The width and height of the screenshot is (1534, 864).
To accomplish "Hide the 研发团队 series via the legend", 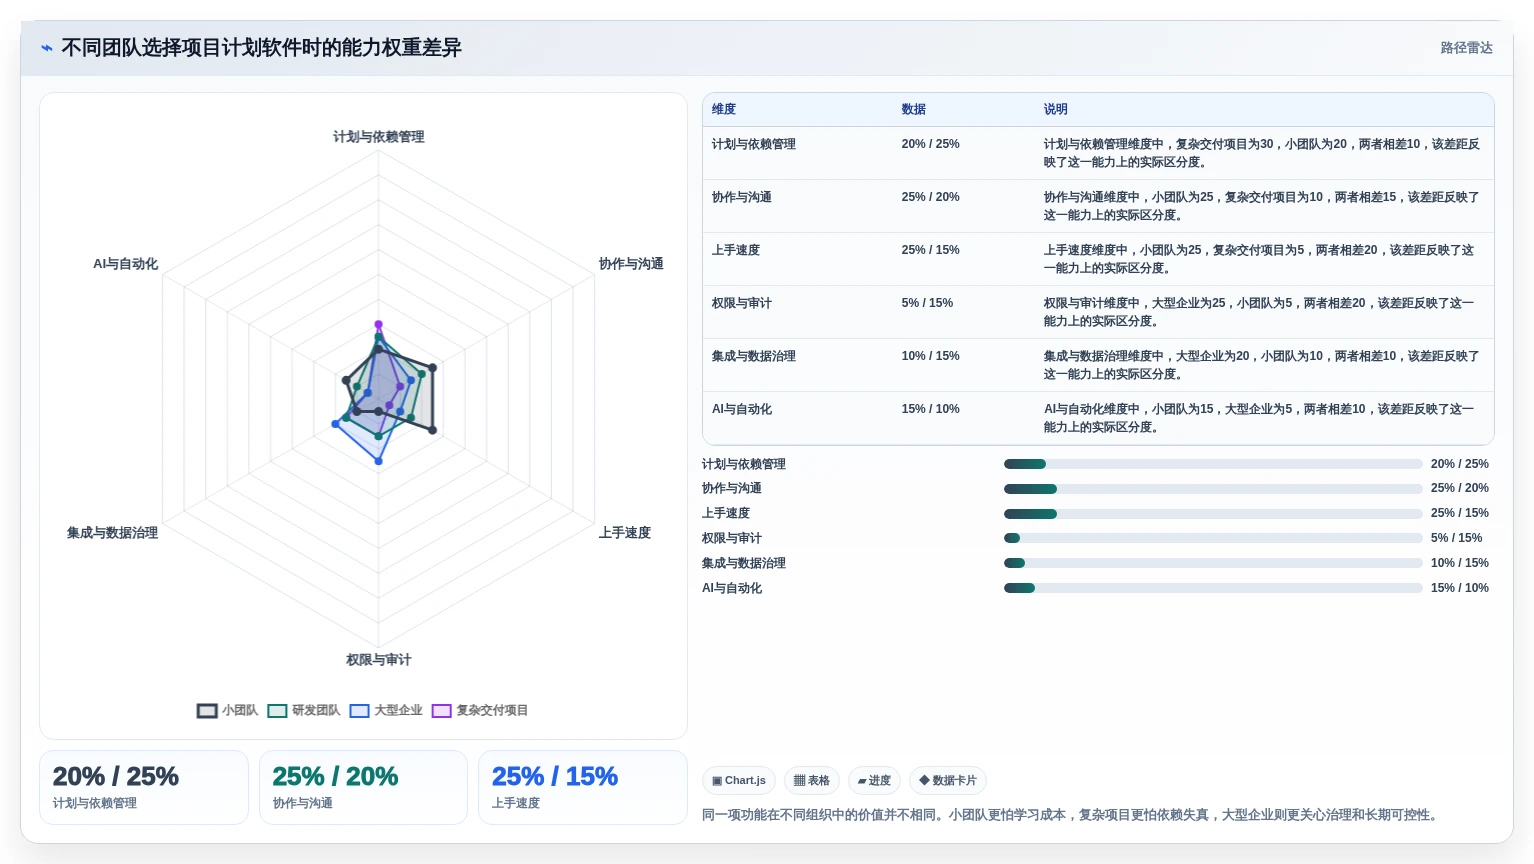I will pyautogui.click(x=304, y=710).
